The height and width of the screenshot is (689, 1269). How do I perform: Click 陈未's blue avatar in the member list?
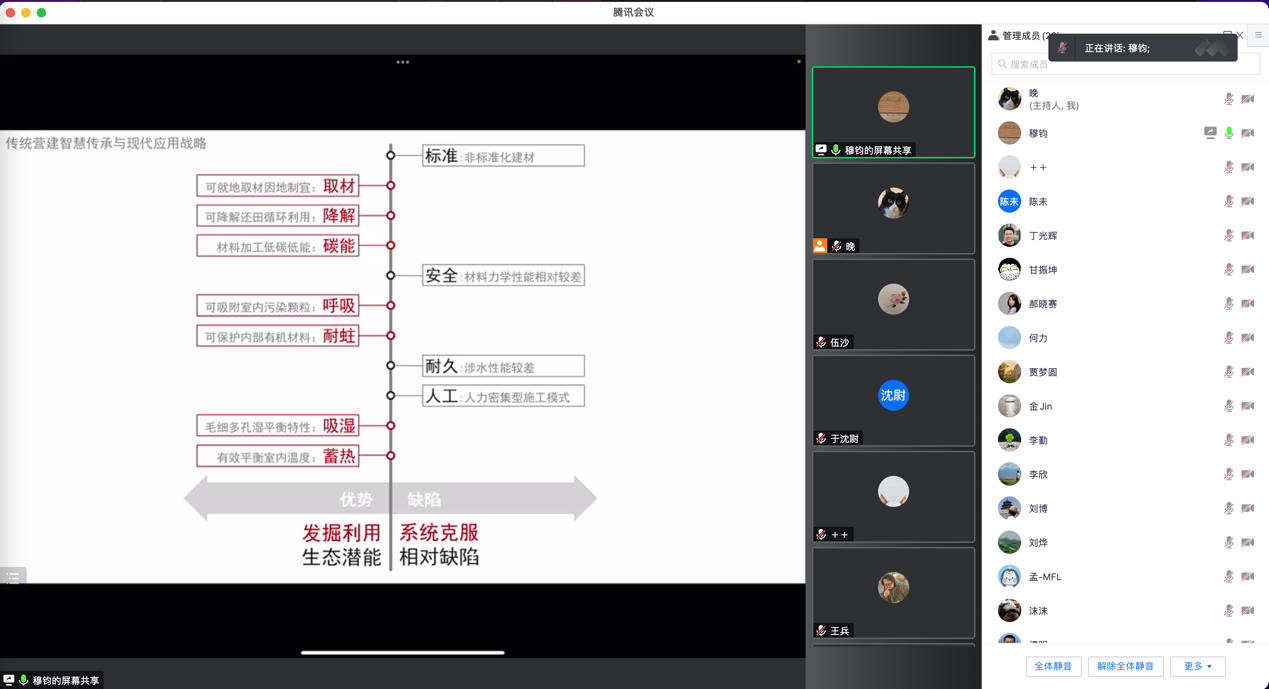[x=1009, y=201]
